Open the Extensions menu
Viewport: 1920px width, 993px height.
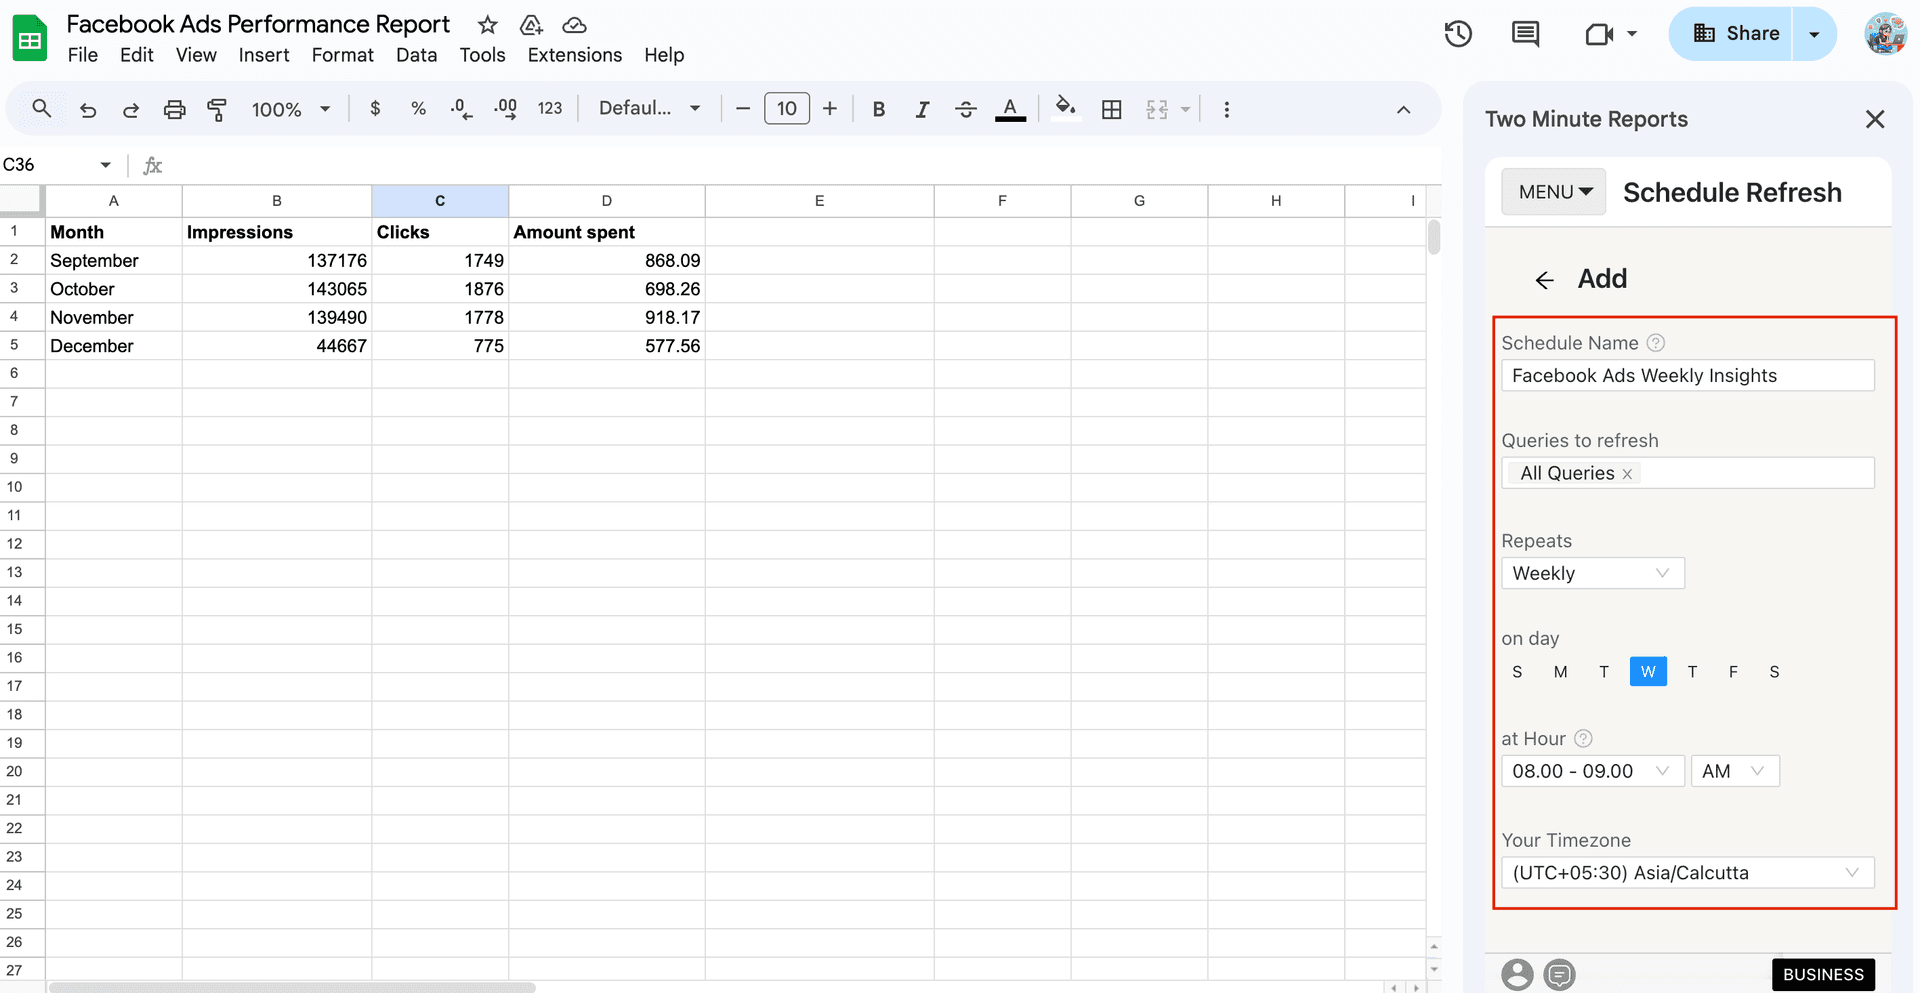click(574, 55)
